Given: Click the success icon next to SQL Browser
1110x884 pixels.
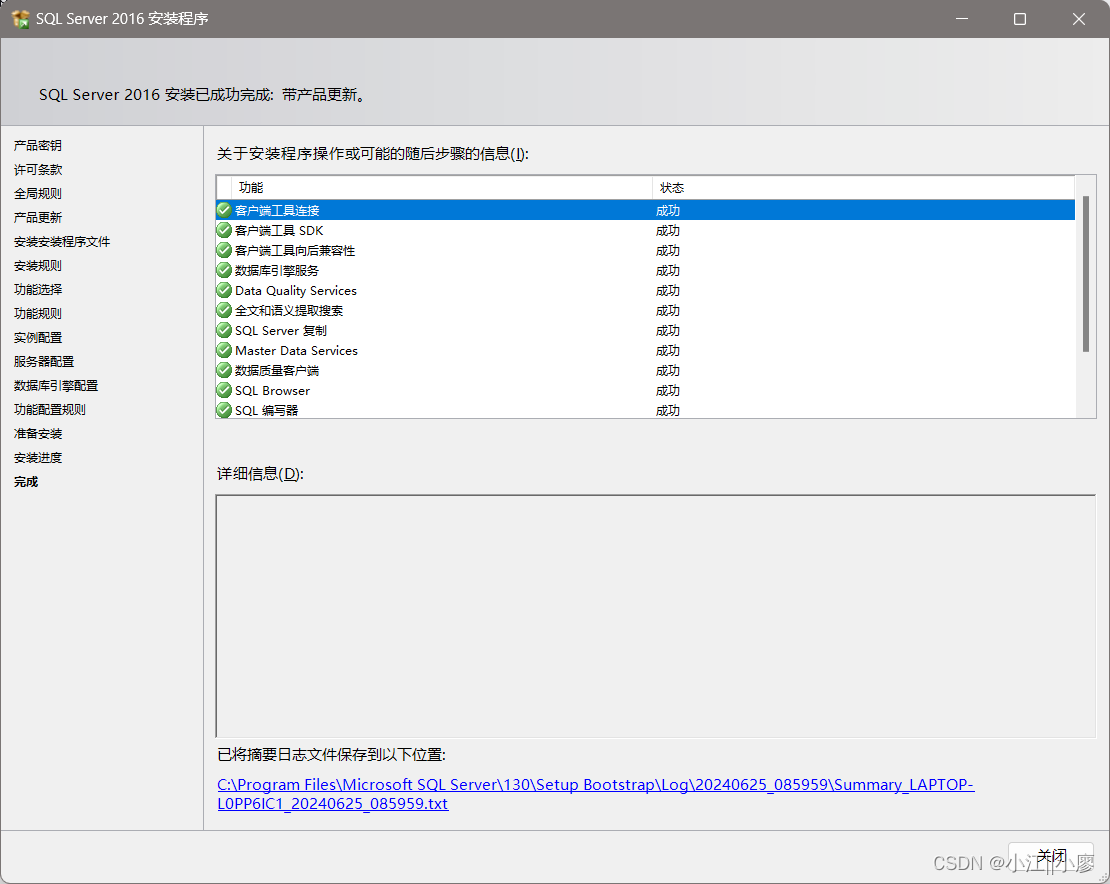Looking at the screenshot, I should pyautogui.click(x=223, y=390).
